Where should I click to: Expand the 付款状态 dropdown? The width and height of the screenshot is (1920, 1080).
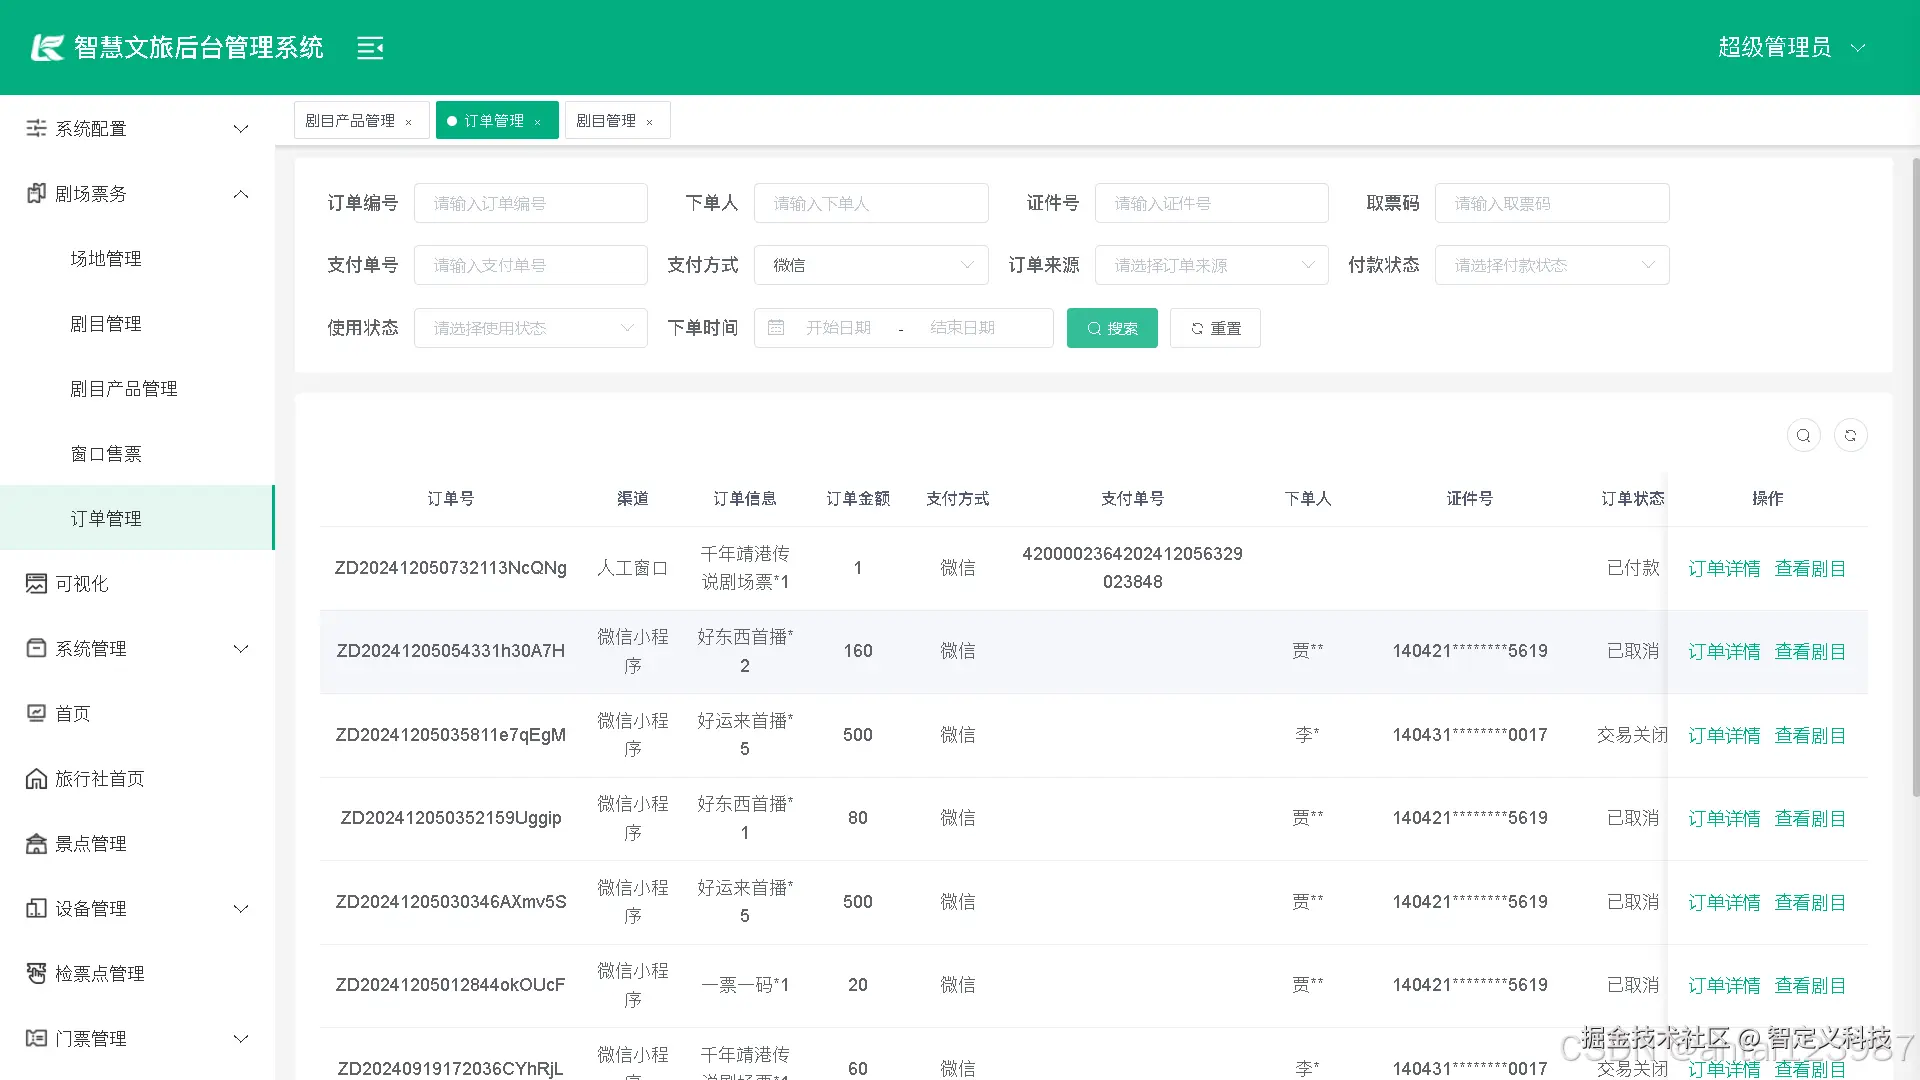point(1551,265)
